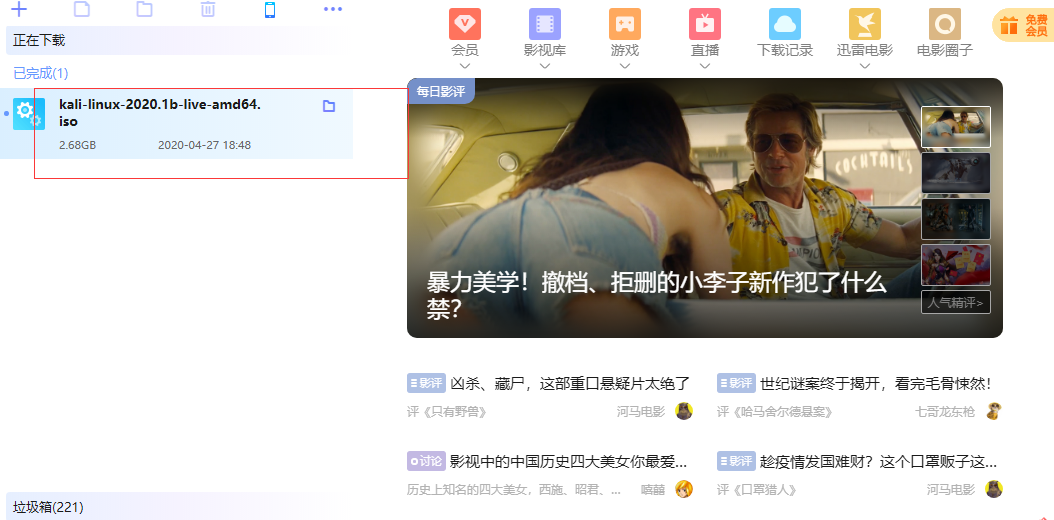The image size is (1054, 520).
Task: Click the 评《只有野兽》 subtitle
Action: click(x=447, y=412)
